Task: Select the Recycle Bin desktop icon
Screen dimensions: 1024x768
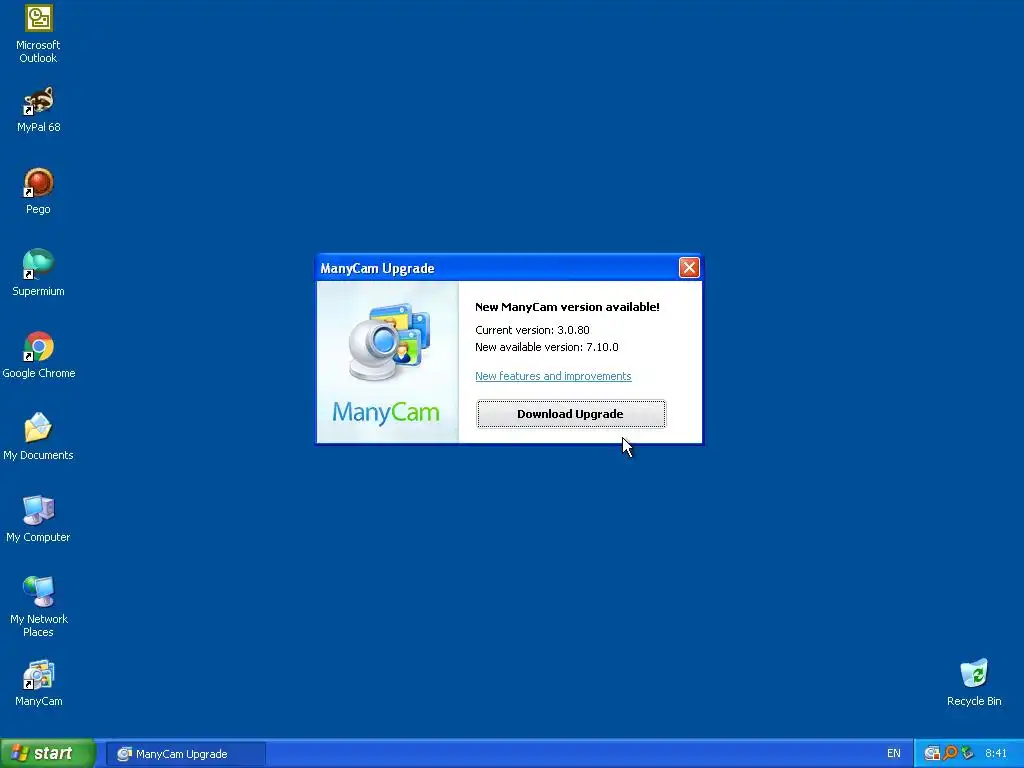Action: pyautogui.click(x=974, y=684)
